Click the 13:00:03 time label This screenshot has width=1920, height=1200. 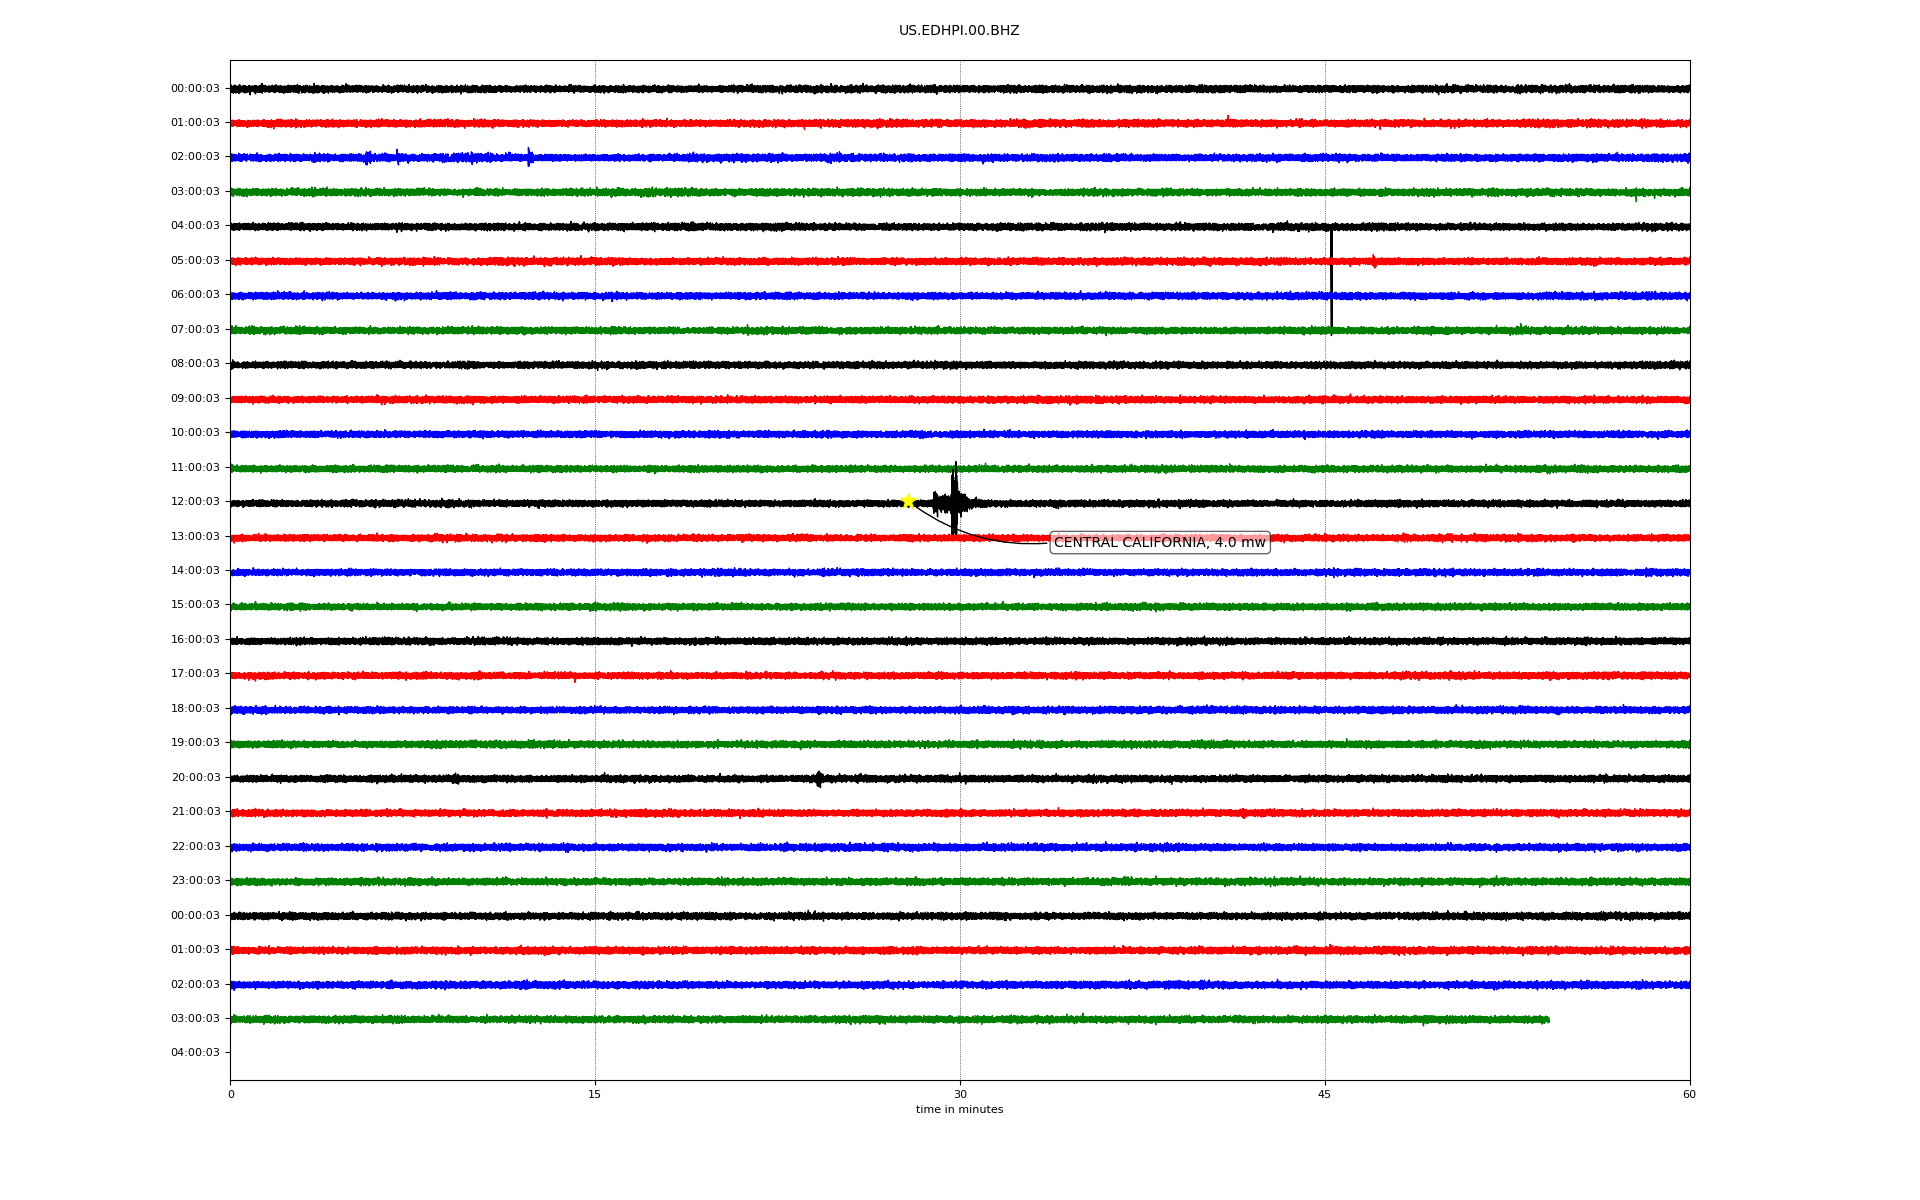point(195,537)
